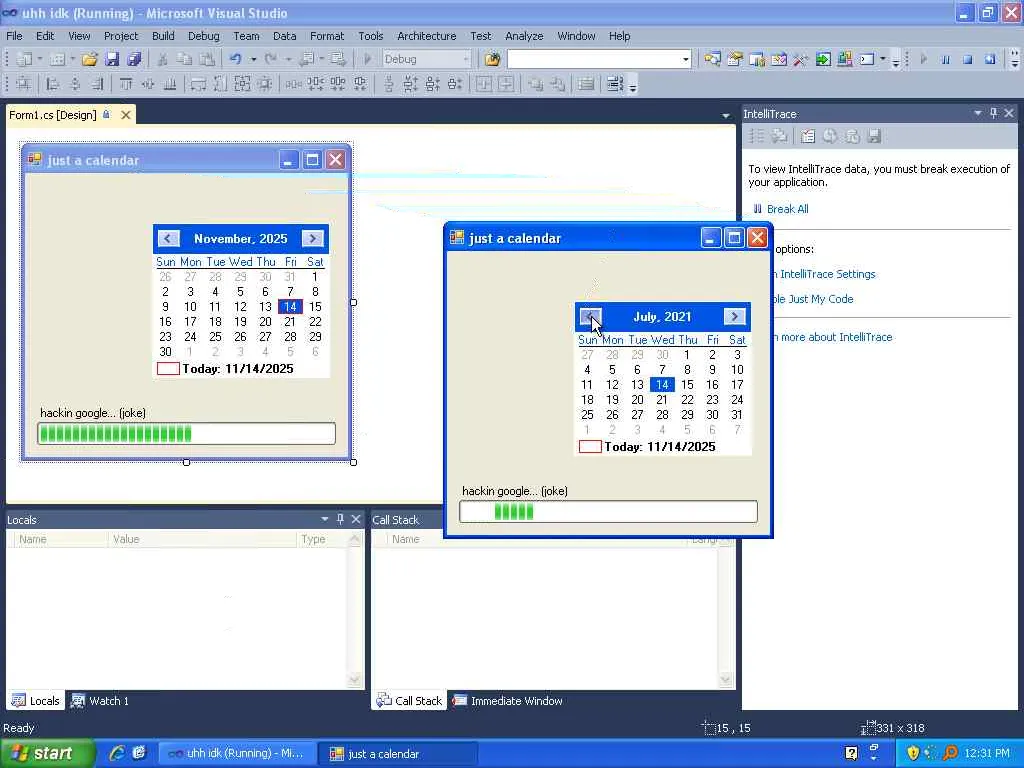
Task: Click the Command Window icon
Action: (x=867, y=59)
